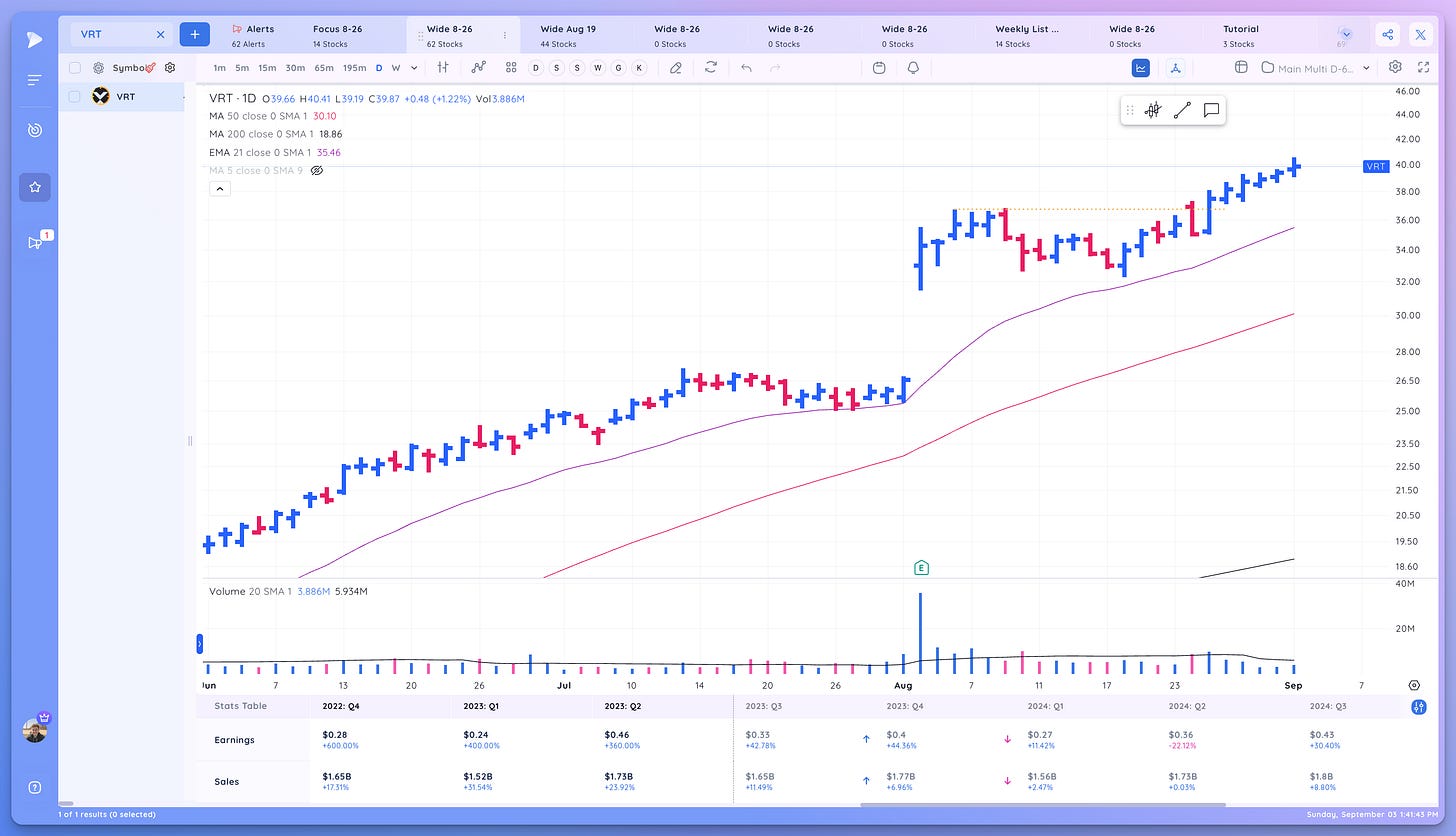The image size is (1456, 836).
Task: Switch to the network graph view icon
Action: (x=1176, y=68)
